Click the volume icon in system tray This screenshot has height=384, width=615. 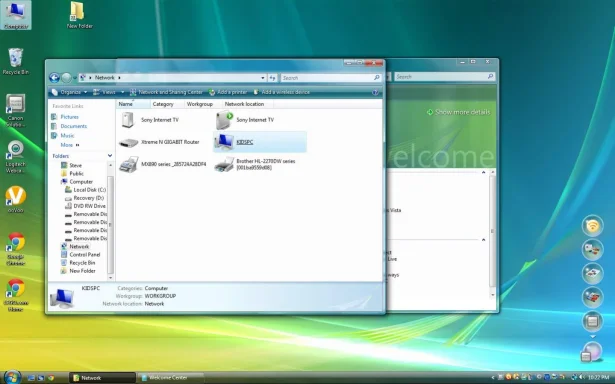point(582,377)
